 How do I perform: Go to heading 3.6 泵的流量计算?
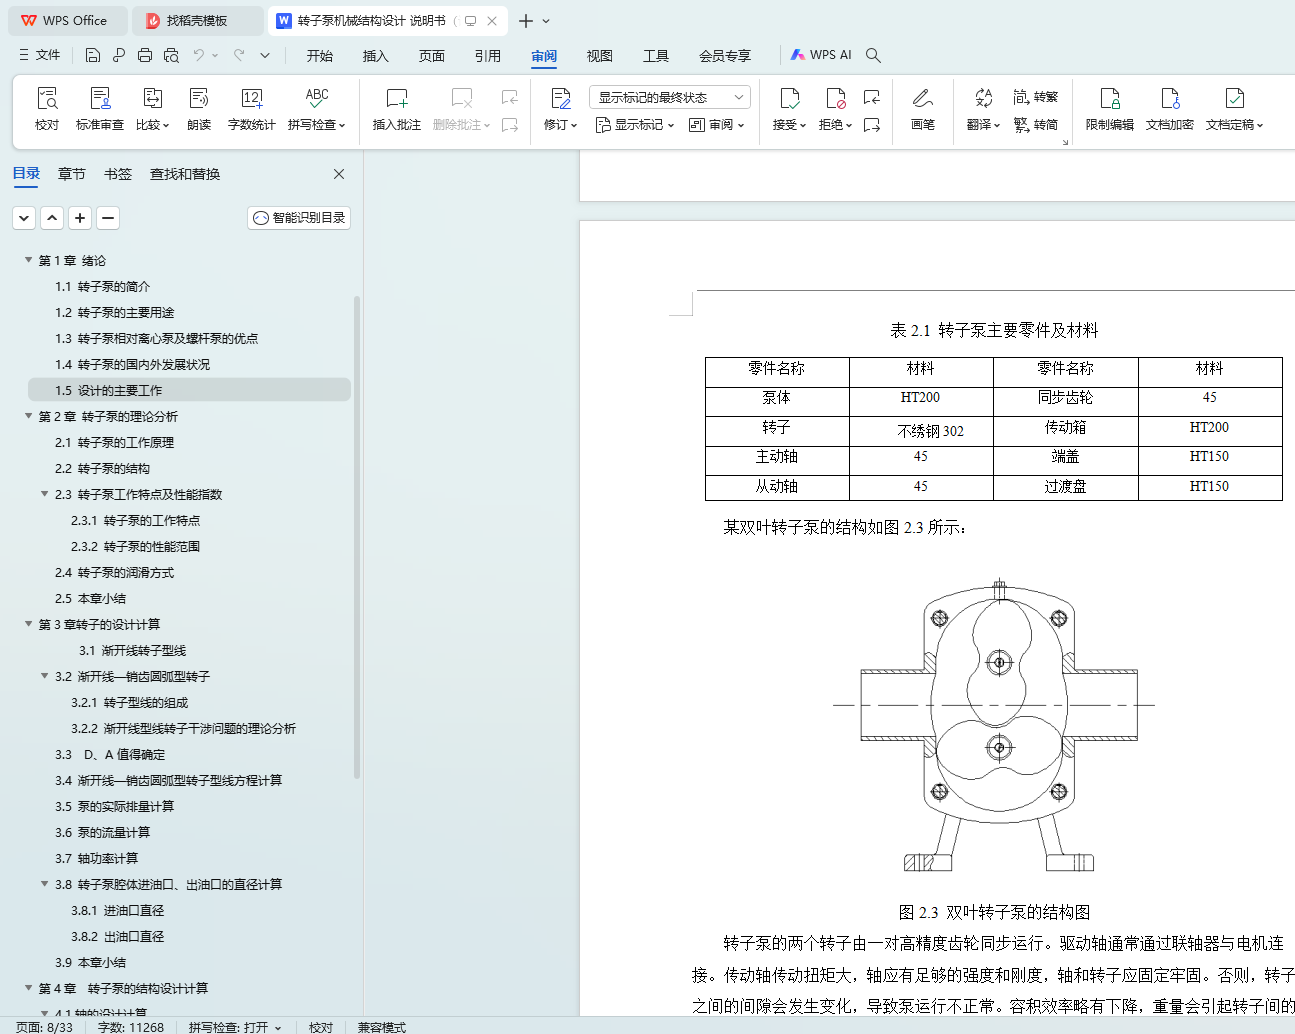103,832
